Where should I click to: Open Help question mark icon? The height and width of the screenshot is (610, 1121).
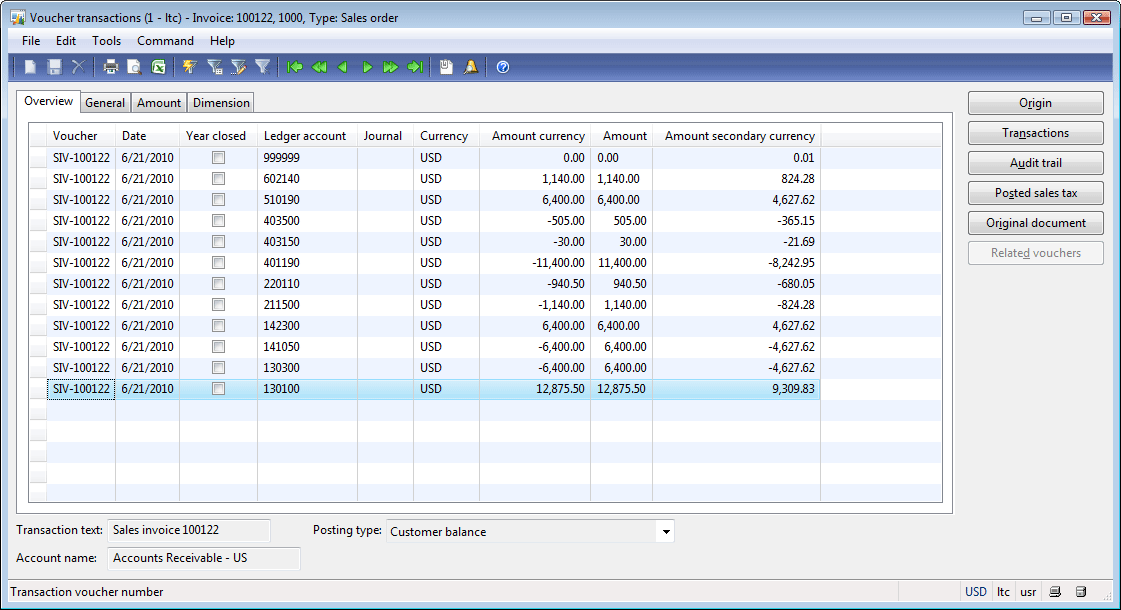[503, 67]
